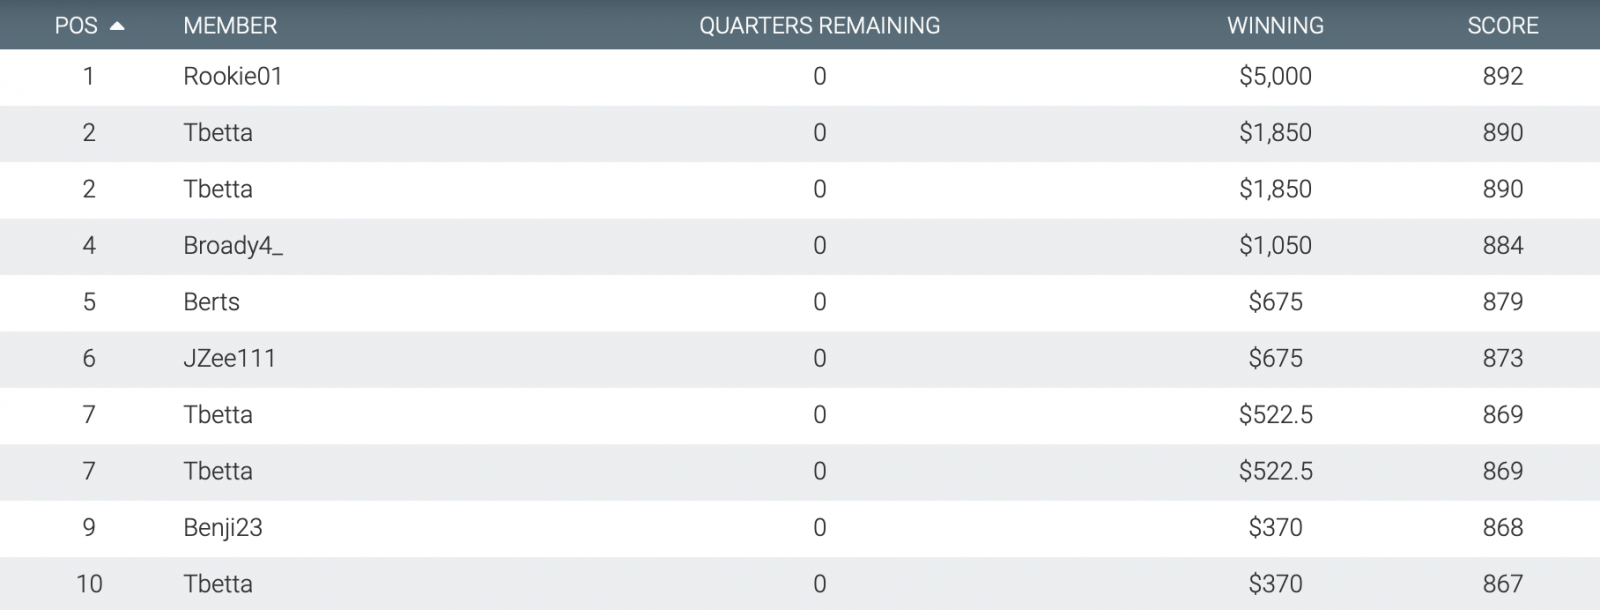Open member Rookie01's entry

233,76
